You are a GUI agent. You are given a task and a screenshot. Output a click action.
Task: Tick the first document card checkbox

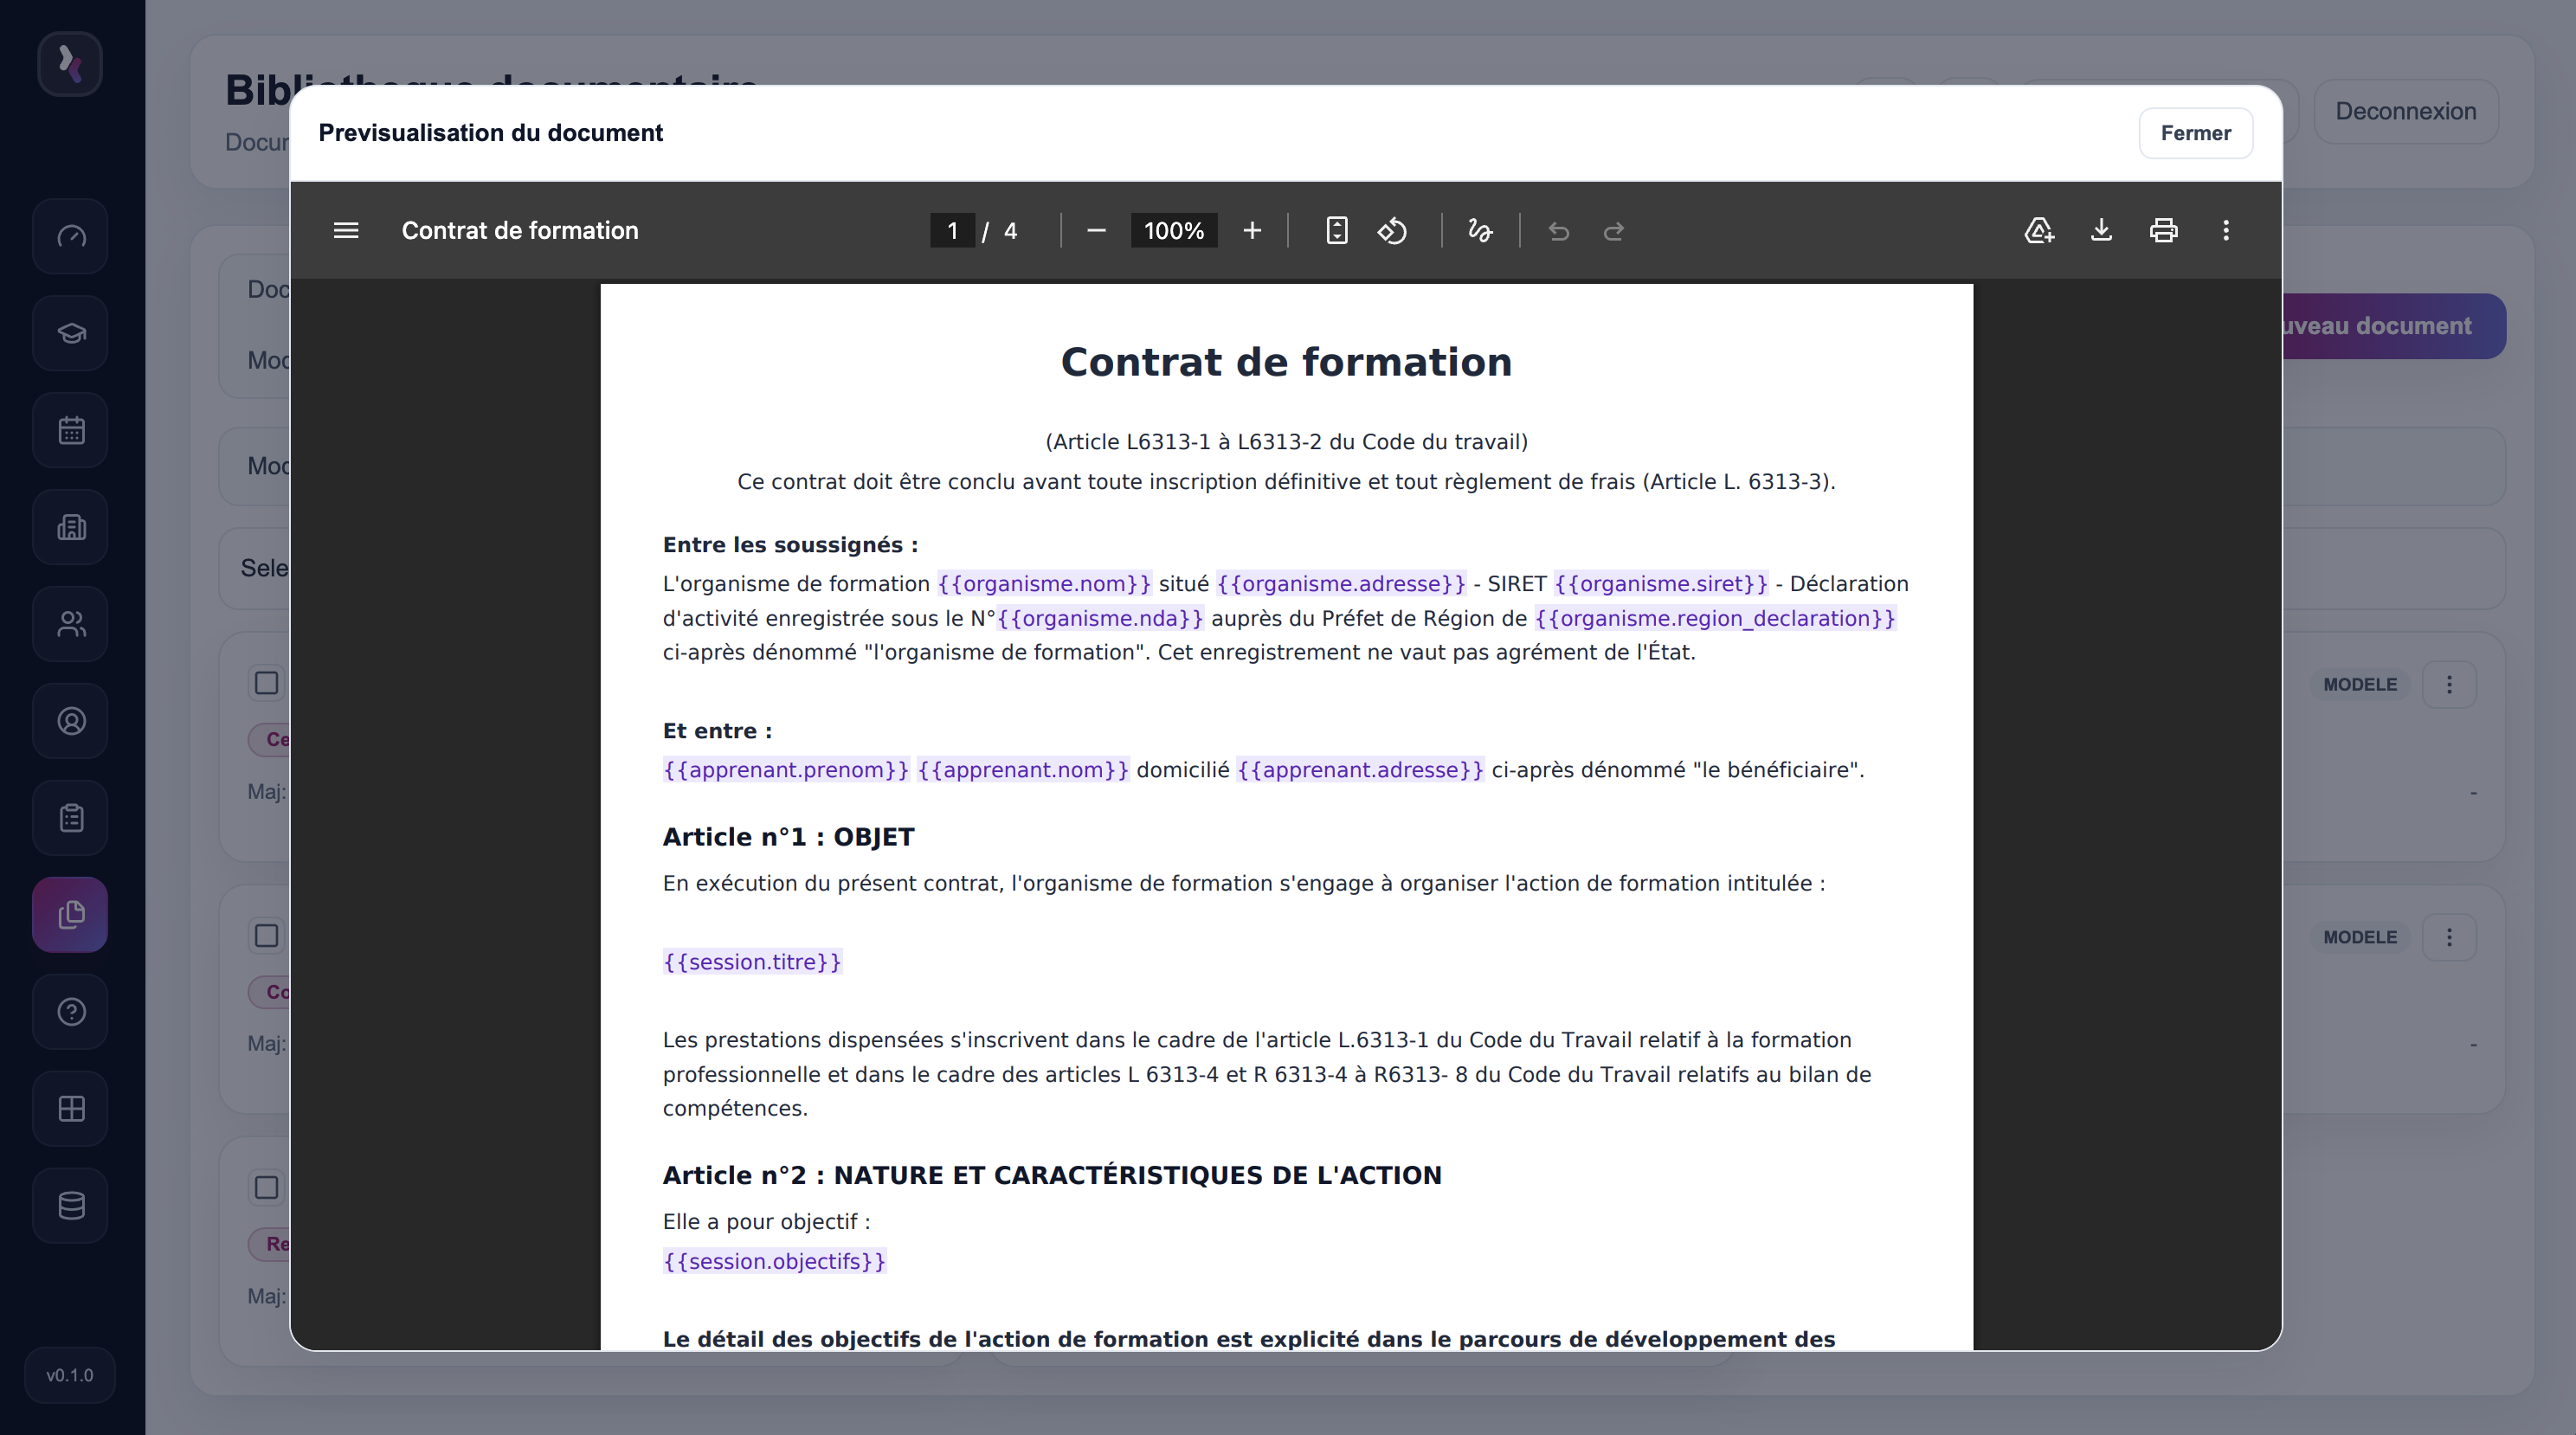click(266, 683)
